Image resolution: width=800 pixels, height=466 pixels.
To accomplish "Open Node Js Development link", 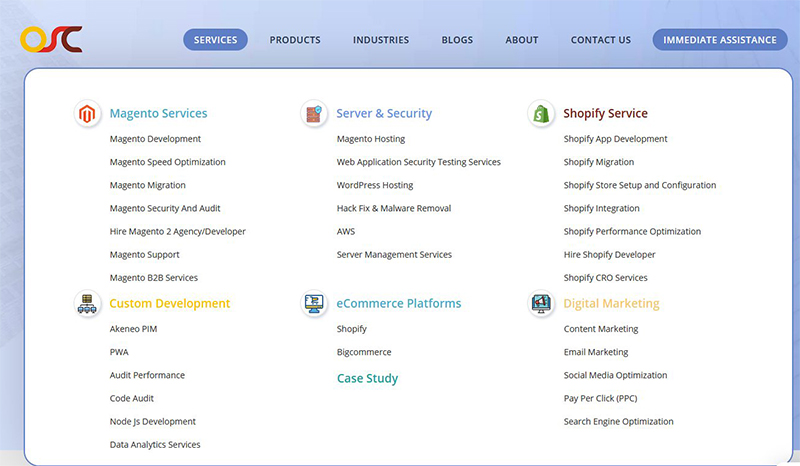I will (153, 421).
